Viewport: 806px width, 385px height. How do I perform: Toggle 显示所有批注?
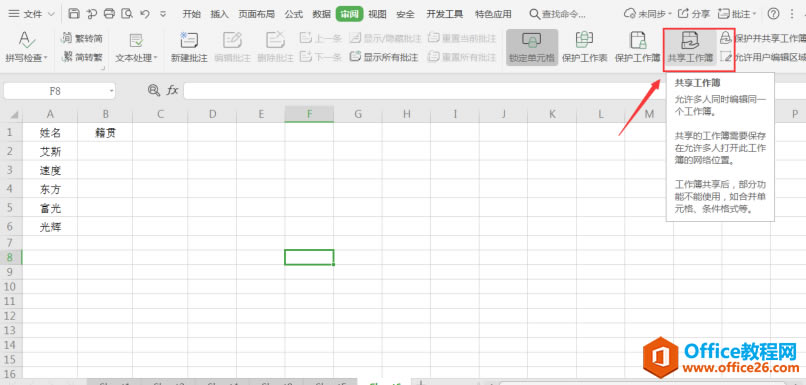tap(383, 57)
